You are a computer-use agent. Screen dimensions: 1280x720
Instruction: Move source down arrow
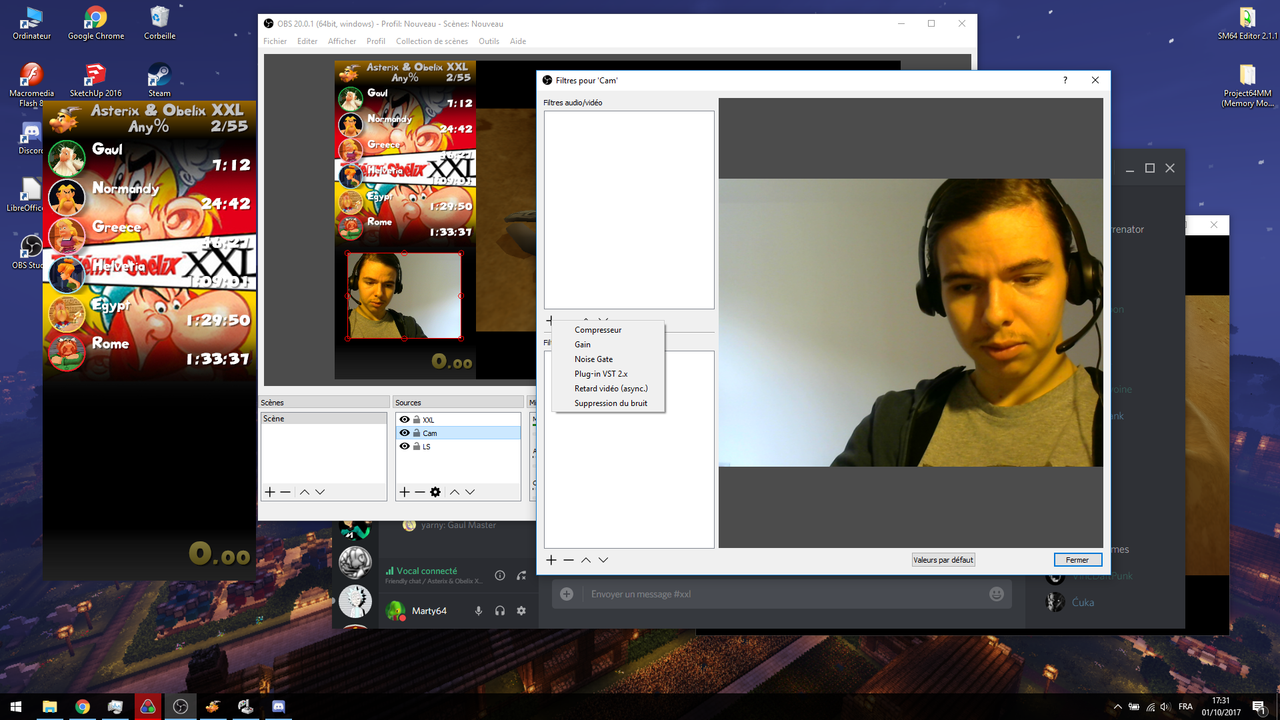(x=470, y=492)
